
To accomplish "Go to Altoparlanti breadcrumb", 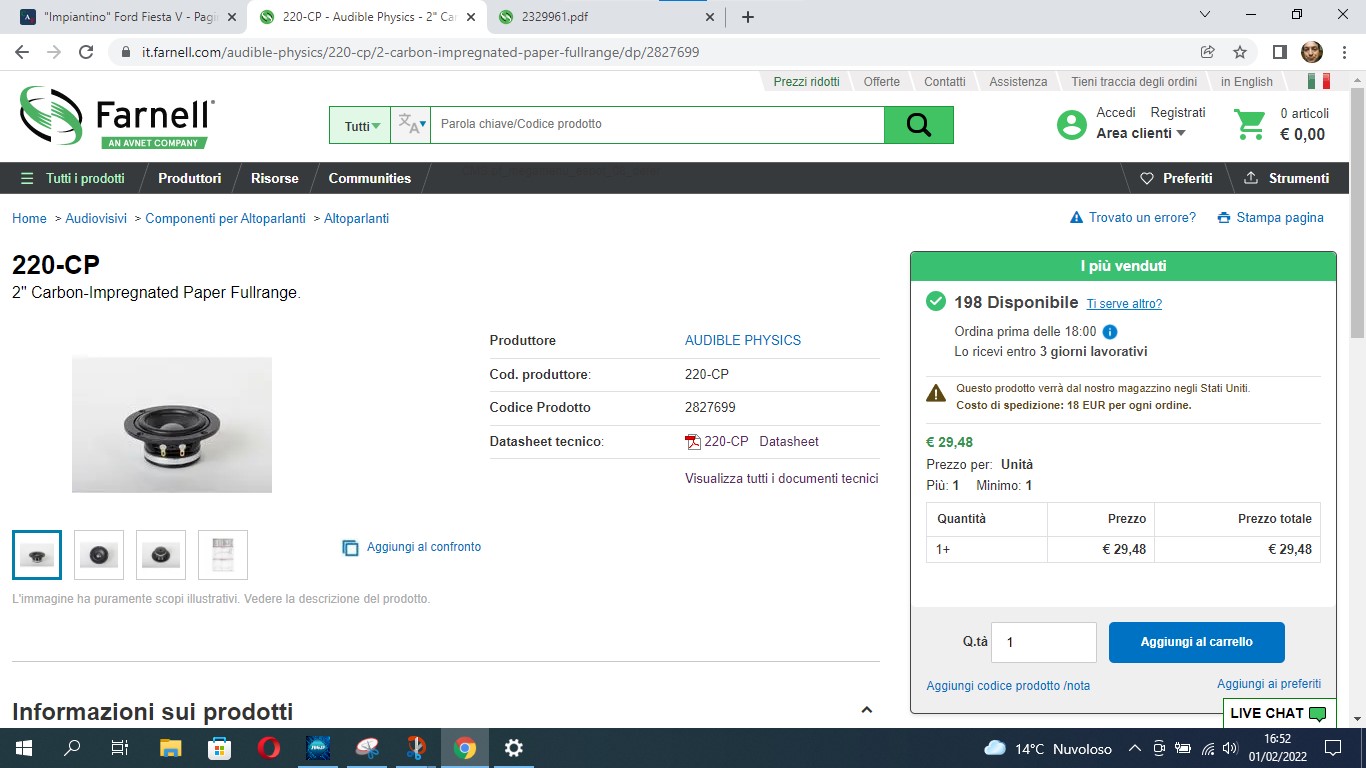I will (356, 218).
